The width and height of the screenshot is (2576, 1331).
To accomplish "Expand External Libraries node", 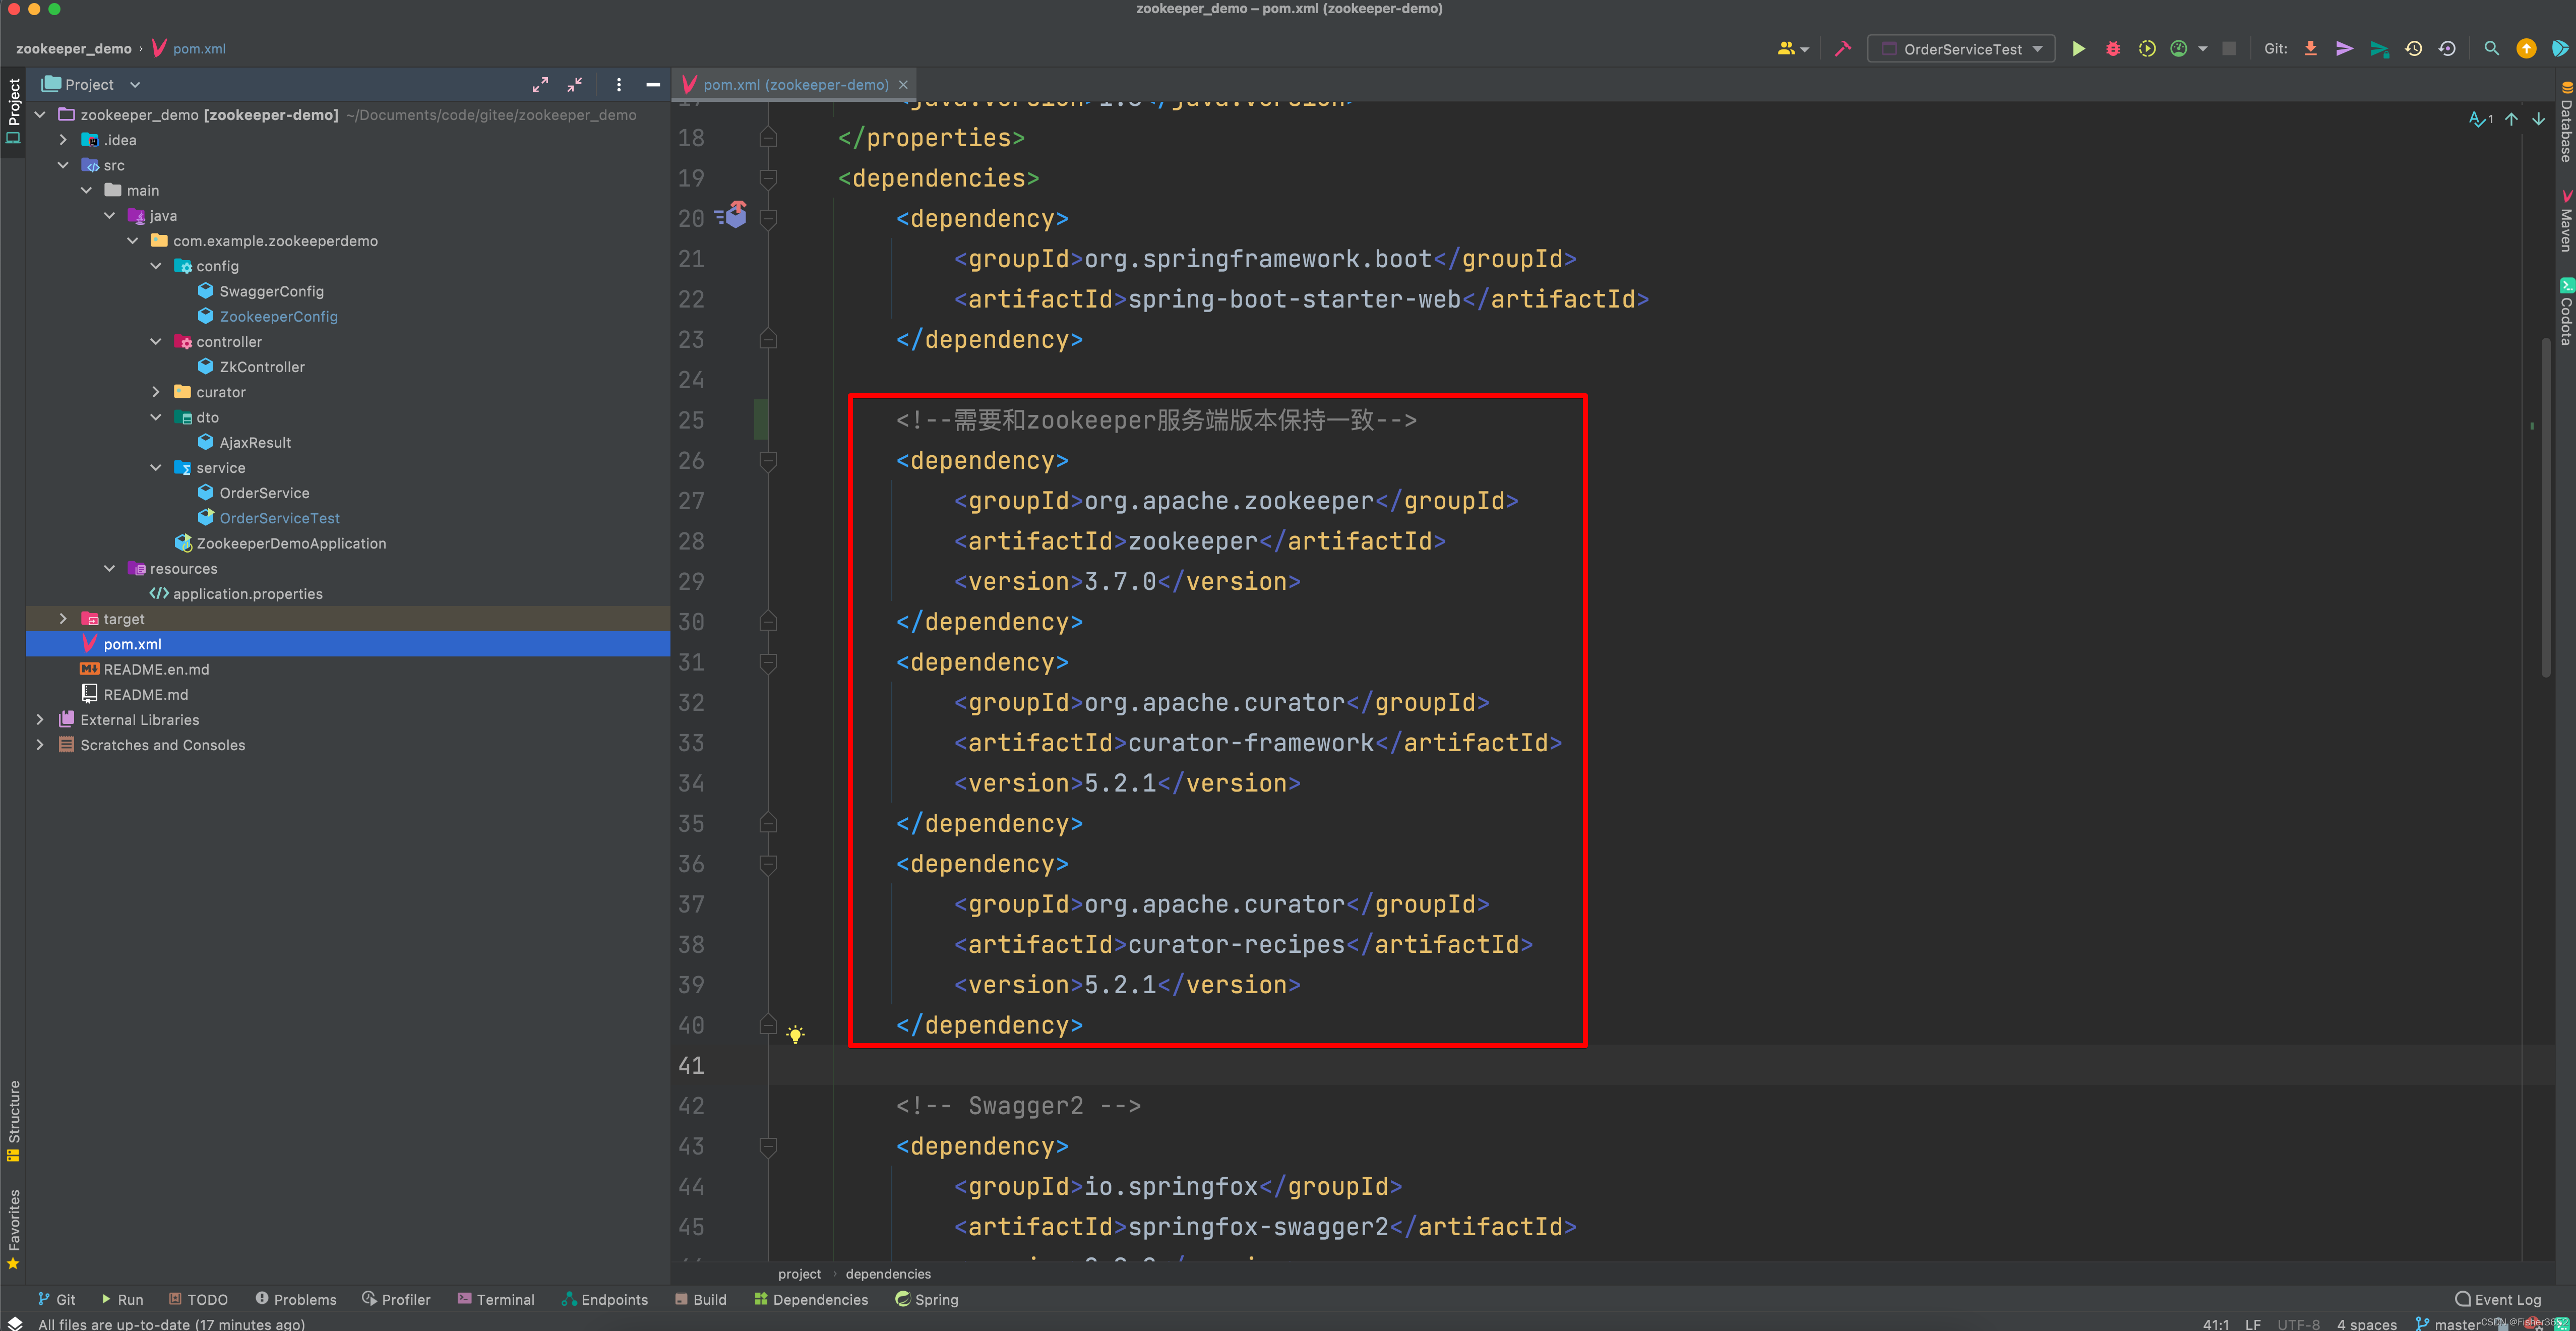I will pyautogui.click(x=40, y=720).
